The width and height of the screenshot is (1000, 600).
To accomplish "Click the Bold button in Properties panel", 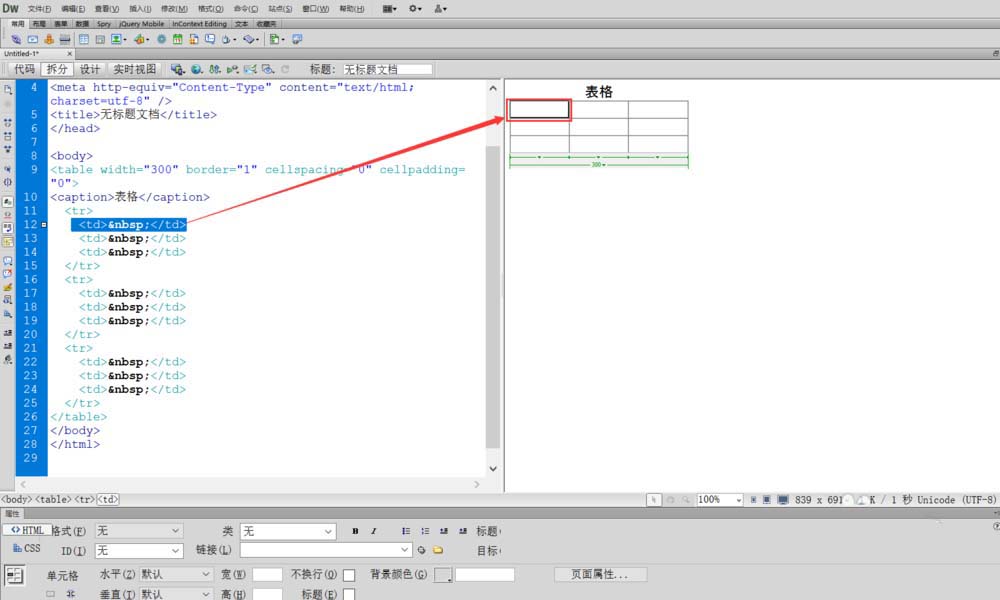I will click(x=355, y=531).
